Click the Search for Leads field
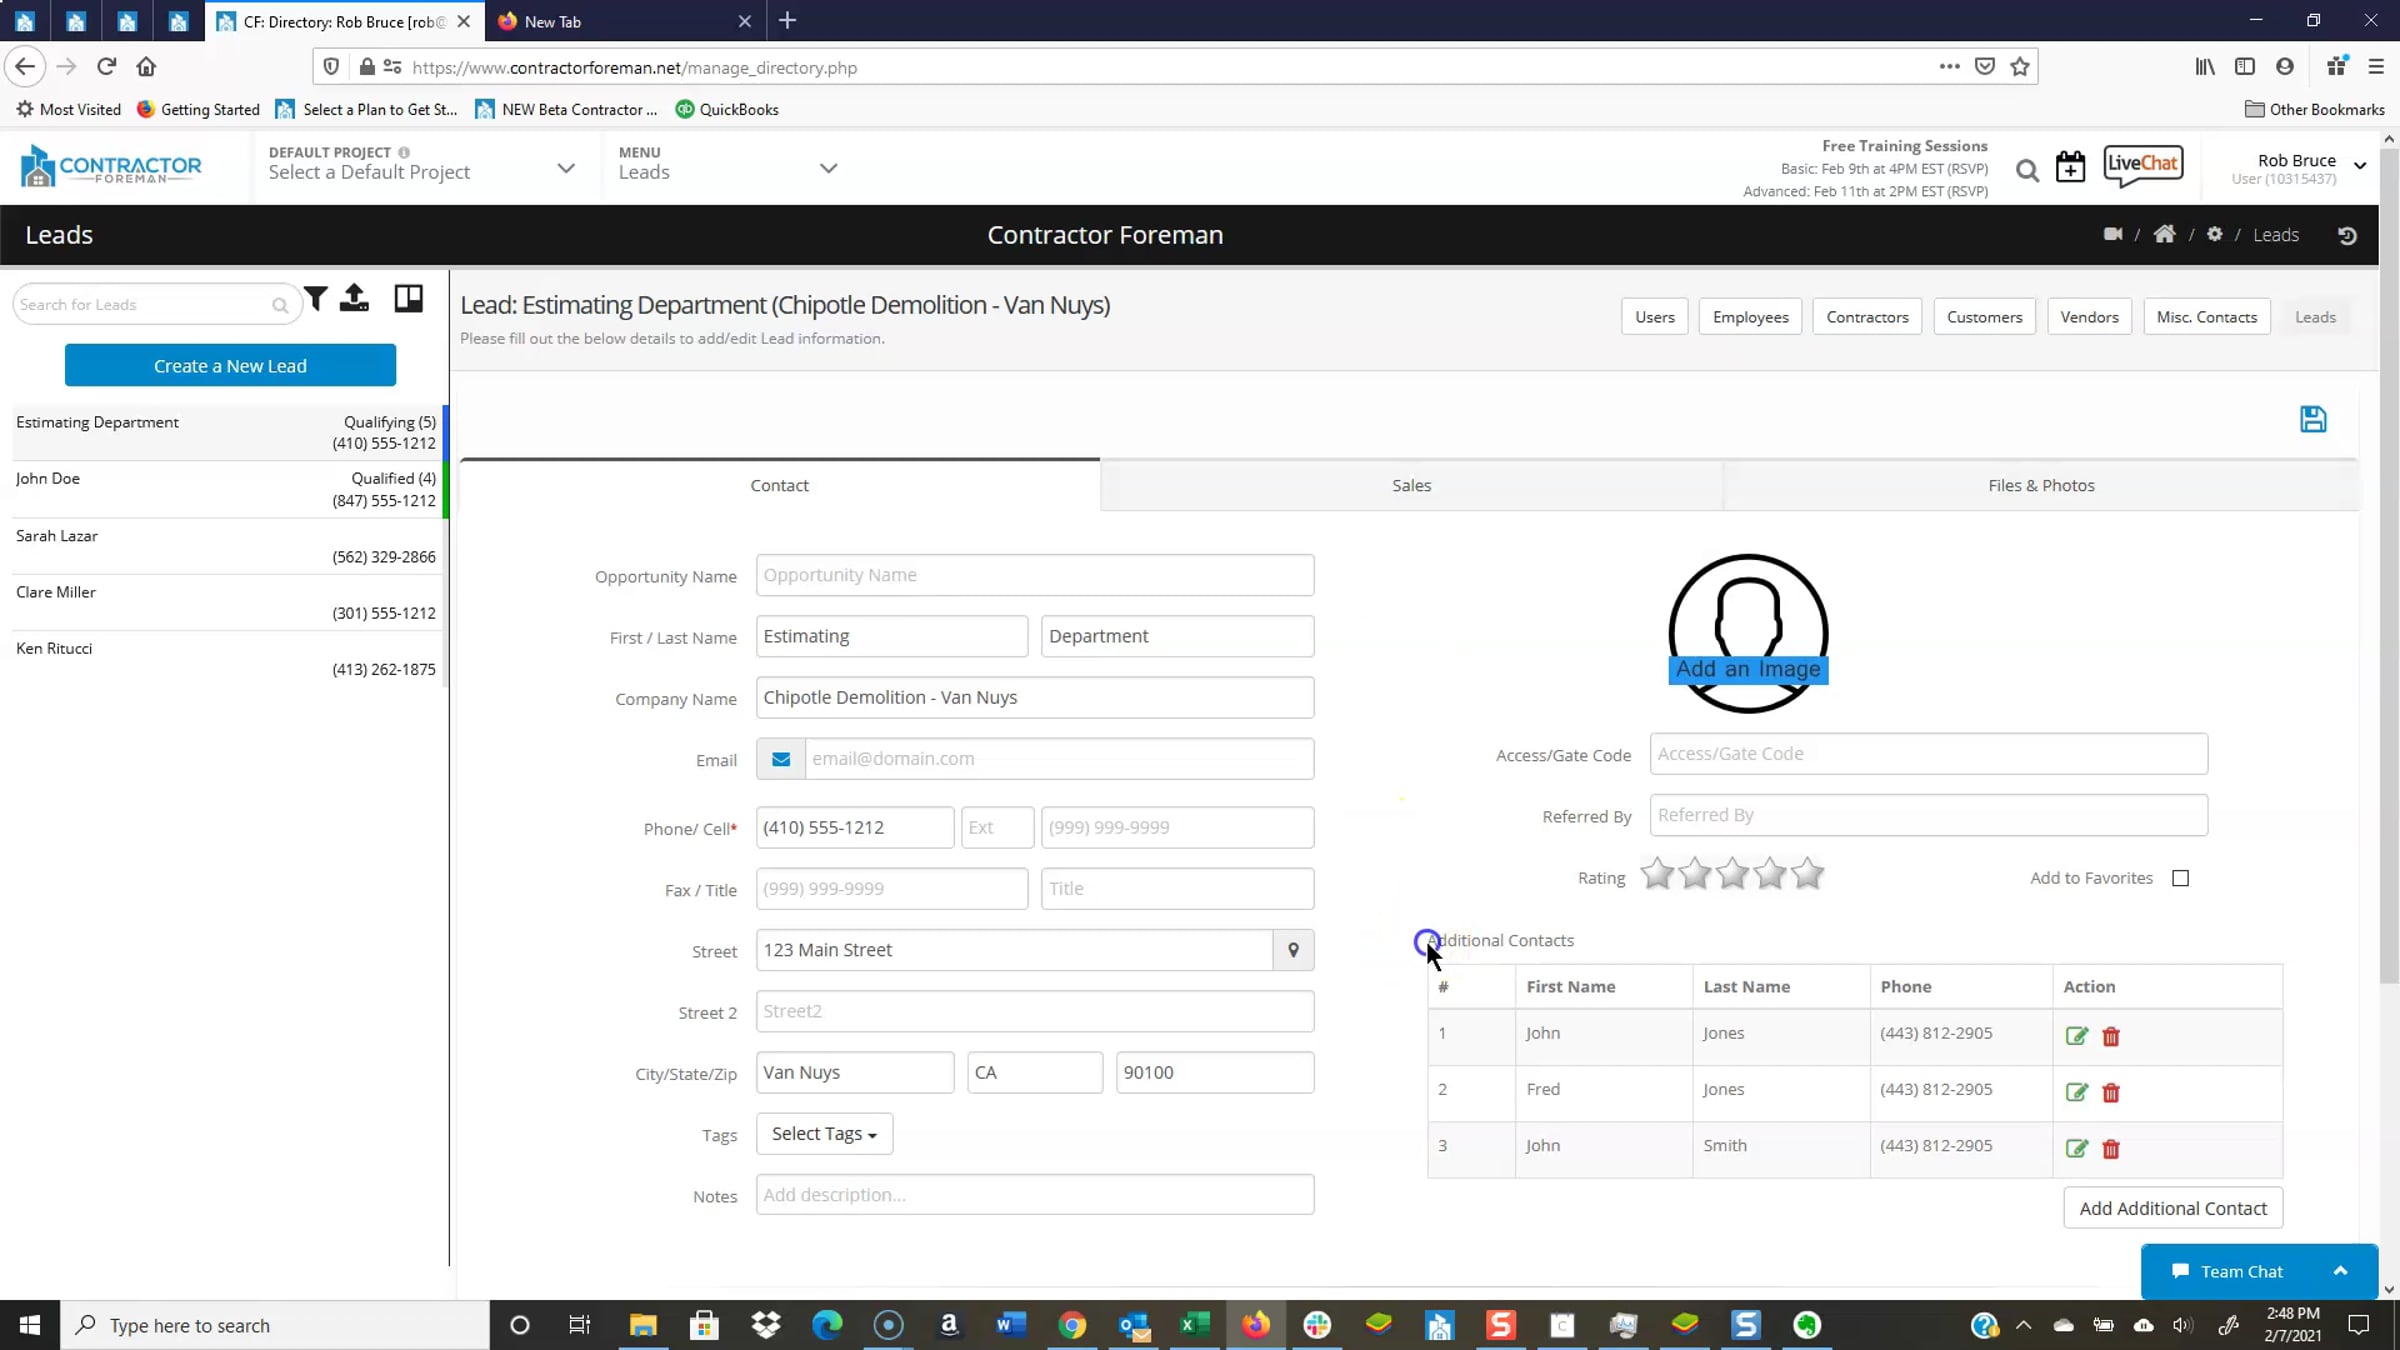The image size is (2400, 1350). 156,304
